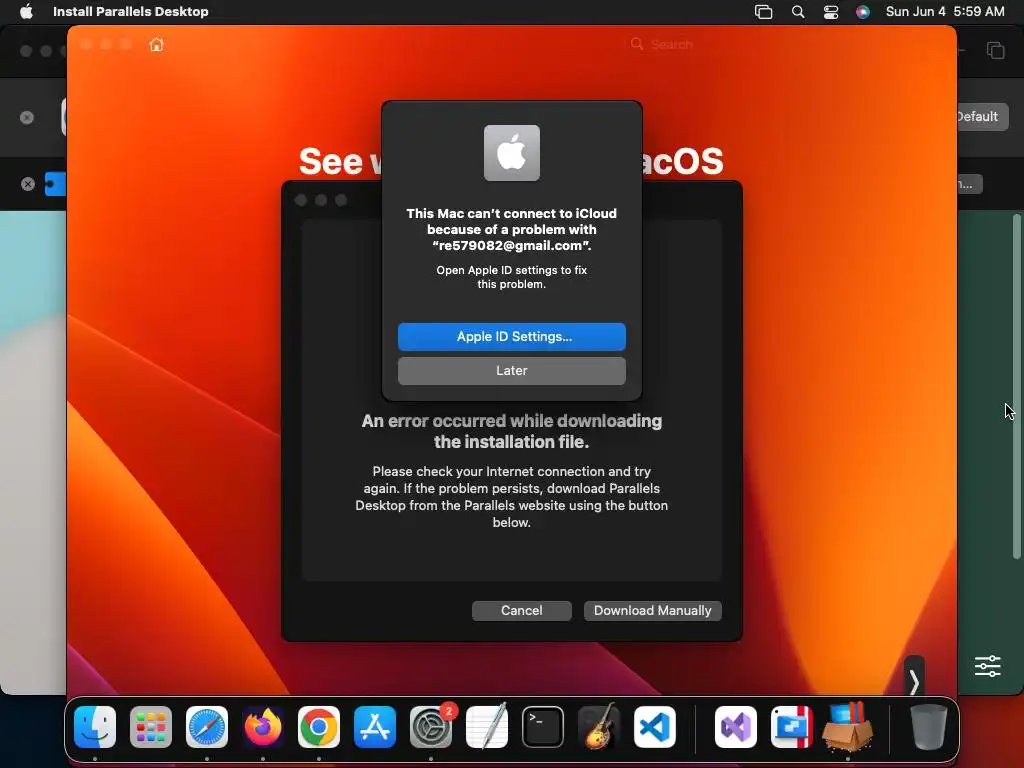Dismiss iCloud alert with Later button
The height and width of the screenshot is (768, 1024).
pyautogui.click(x=511, y=370)
